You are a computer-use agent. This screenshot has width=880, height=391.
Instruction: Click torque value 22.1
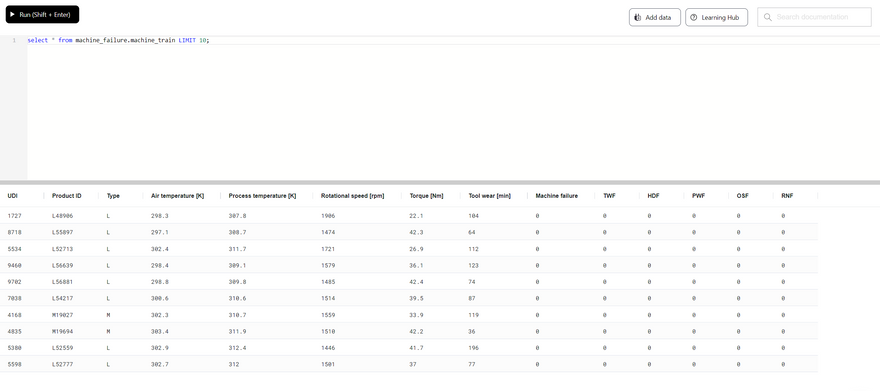pos(416,215)
